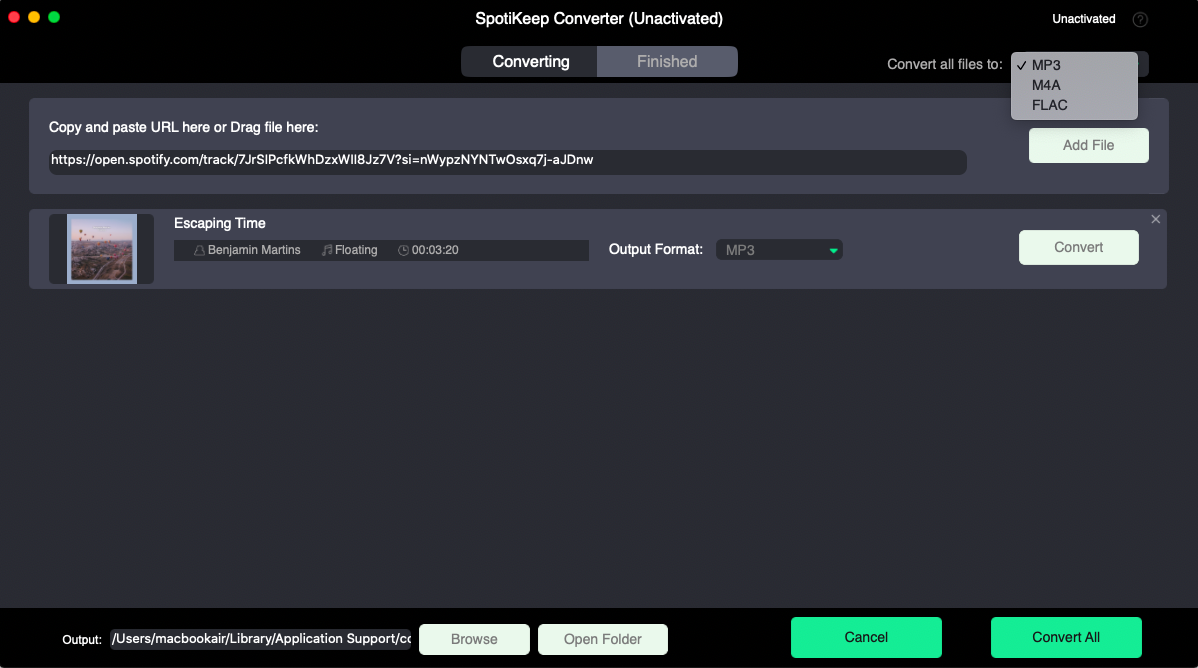The image size is (1198, 668).
Task: Click the Convert button for Escaping Time
Action: click(x=1078, y=247)
